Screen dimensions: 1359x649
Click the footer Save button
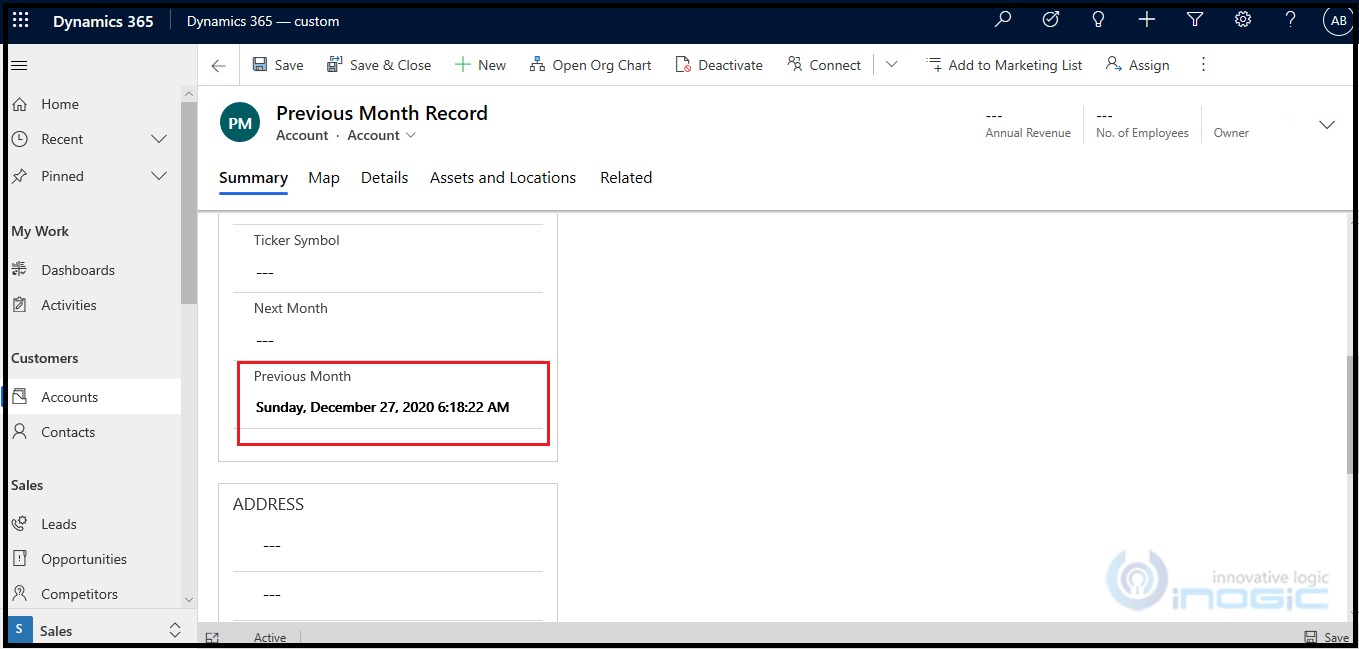(1326, 637)
